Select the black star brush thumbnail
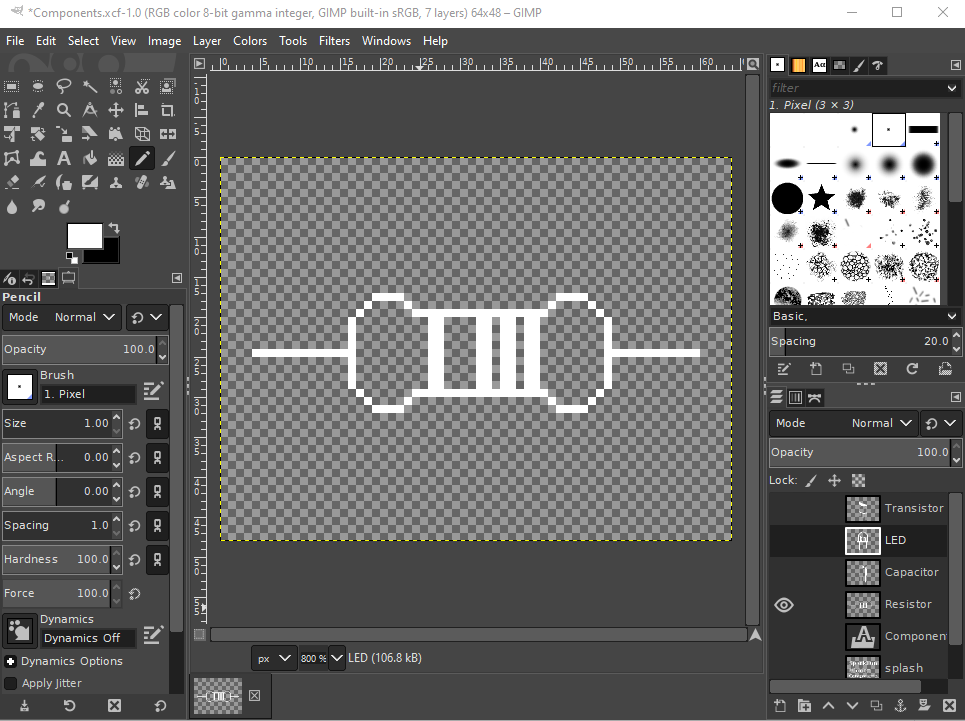The width and height of the screenshot is (965, 721). coord(821,198)
